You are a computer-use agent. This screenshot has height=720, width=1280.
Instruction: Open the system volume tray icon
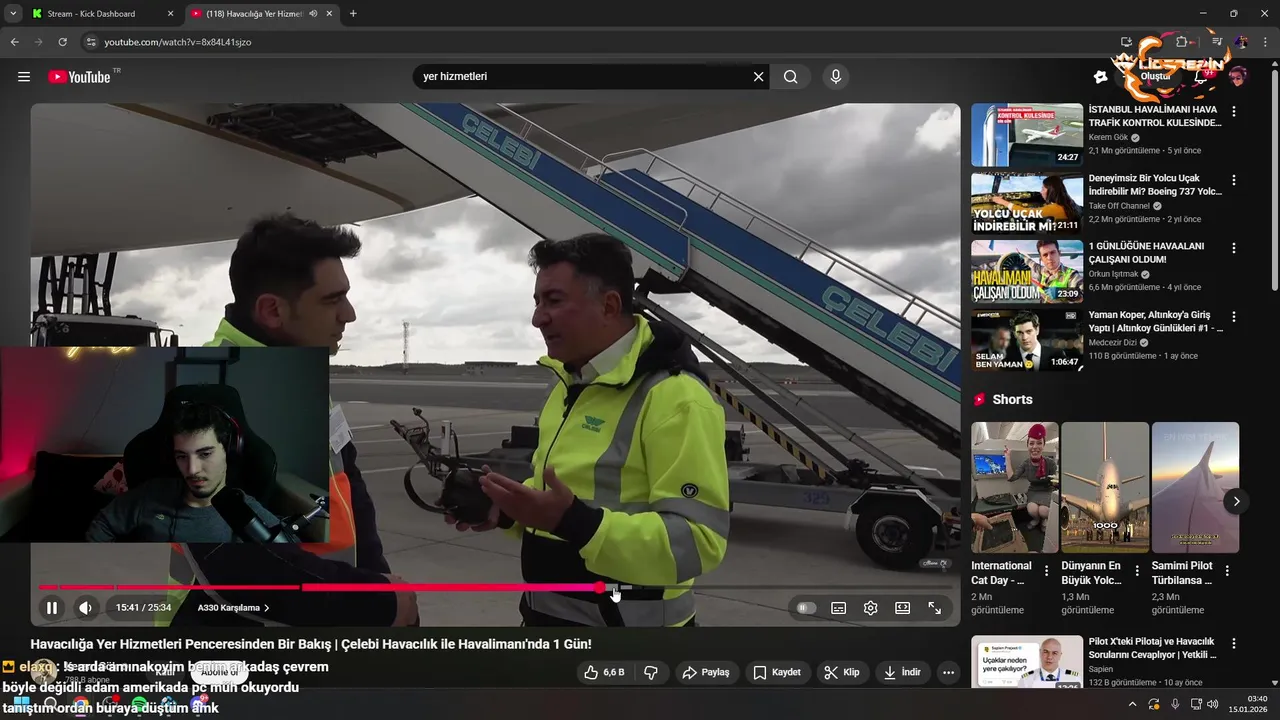(1213, 704)
